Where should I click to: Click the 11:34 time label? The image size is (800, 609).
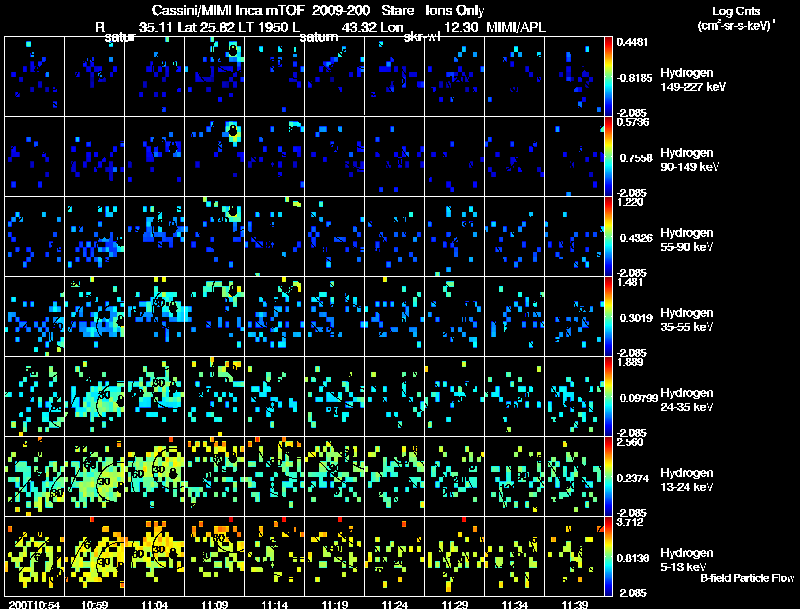(x=515, y=605)
